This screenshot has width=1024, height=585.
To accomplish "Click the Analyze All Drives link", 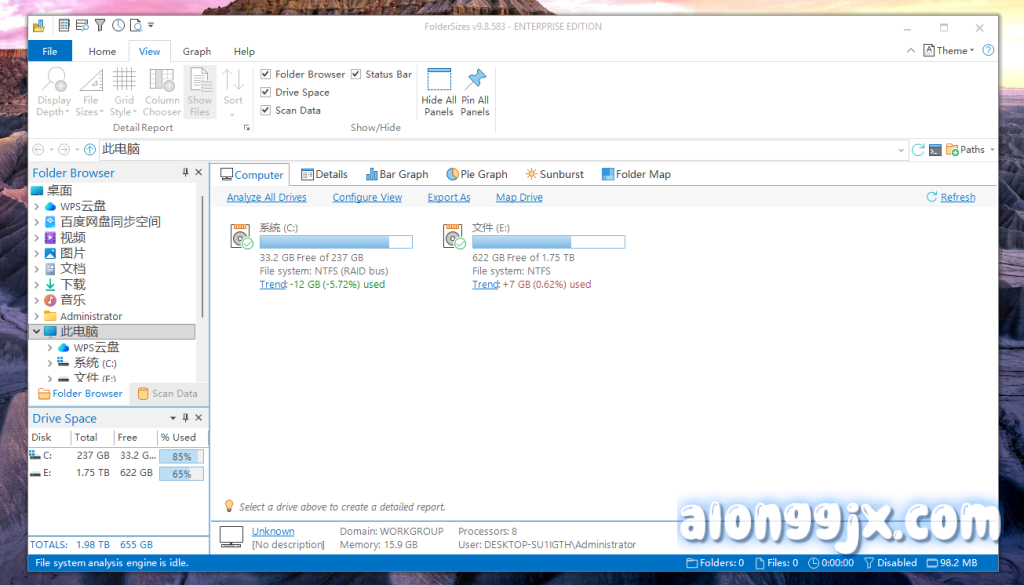I will pyautogui.click(x=266, y=198).
